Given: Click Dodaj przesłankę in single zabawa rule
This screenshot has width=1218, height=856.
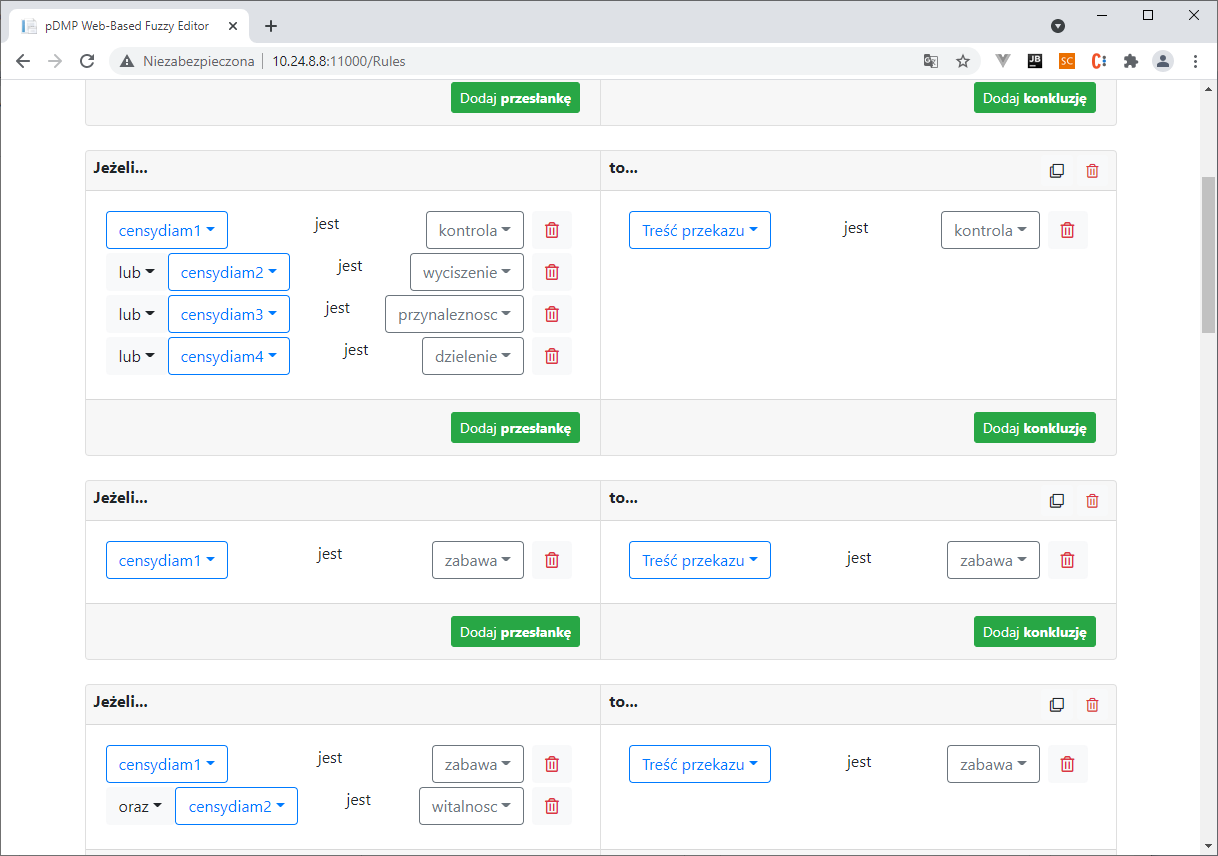Looking at the screenshot, I should 515,632.
